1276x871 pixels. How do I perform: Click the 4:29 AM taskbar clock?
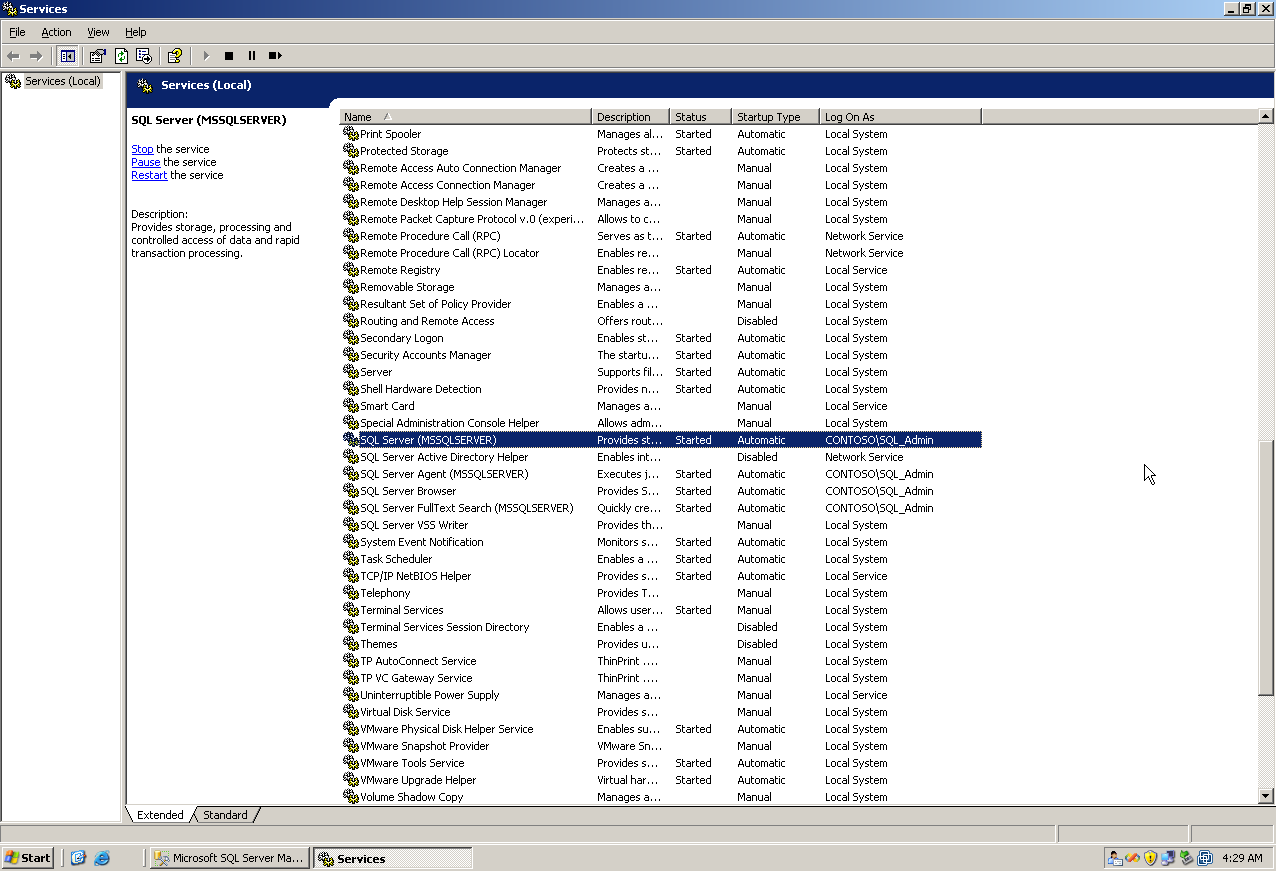[1242, 858]
